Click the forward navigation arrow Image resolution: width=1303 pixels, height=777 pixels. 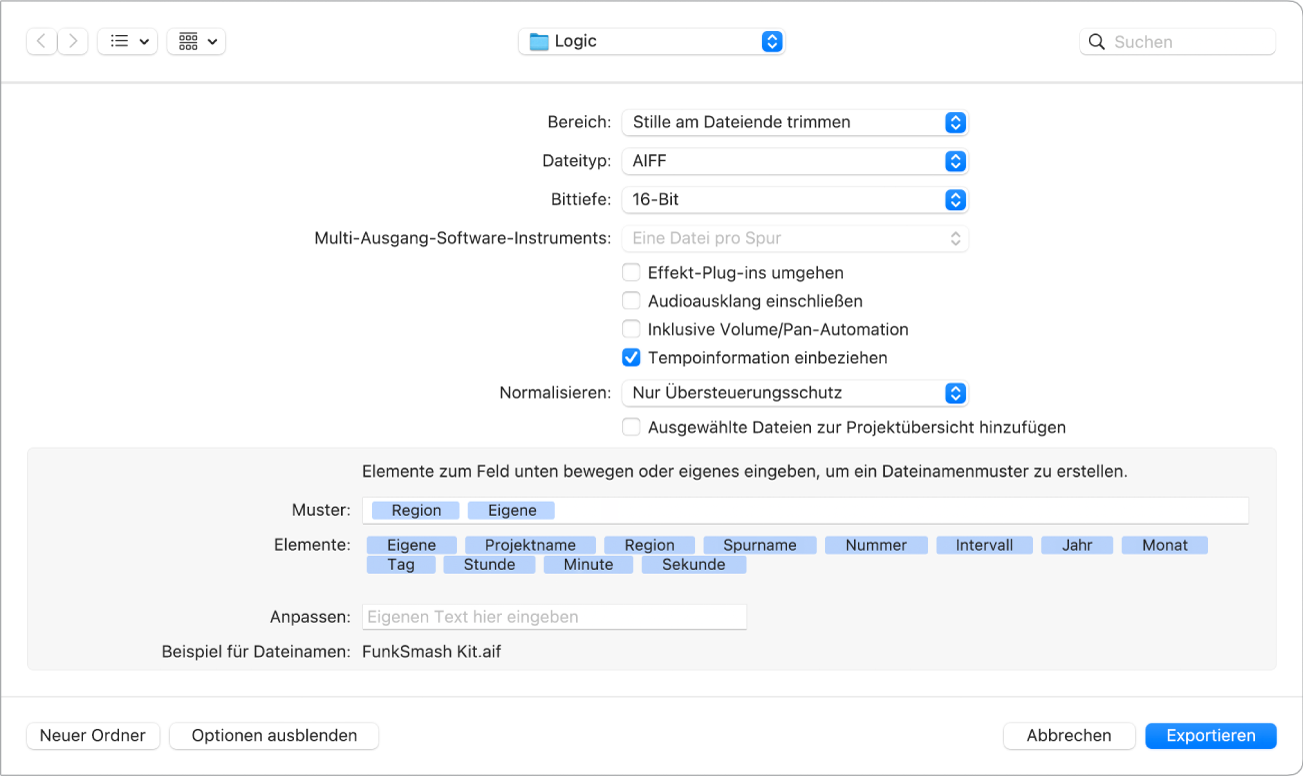pos(72,41)
